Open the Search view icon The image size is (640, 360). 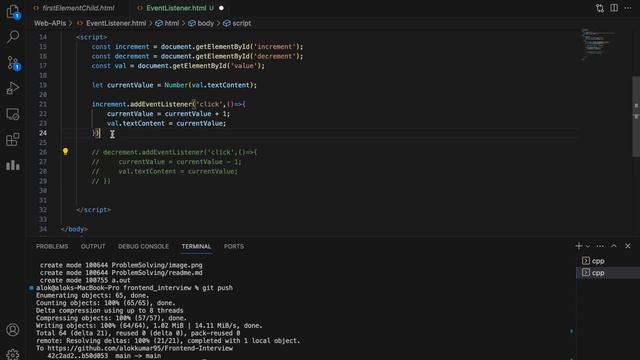click(x=13, y=37)
